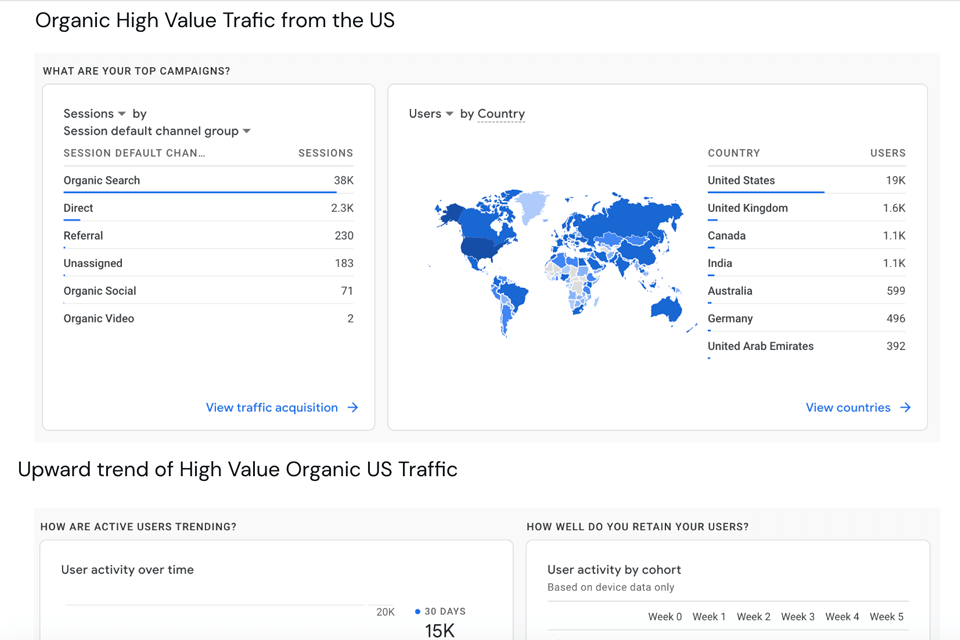Open View traffic acquisition link

[x=271, y=408]
